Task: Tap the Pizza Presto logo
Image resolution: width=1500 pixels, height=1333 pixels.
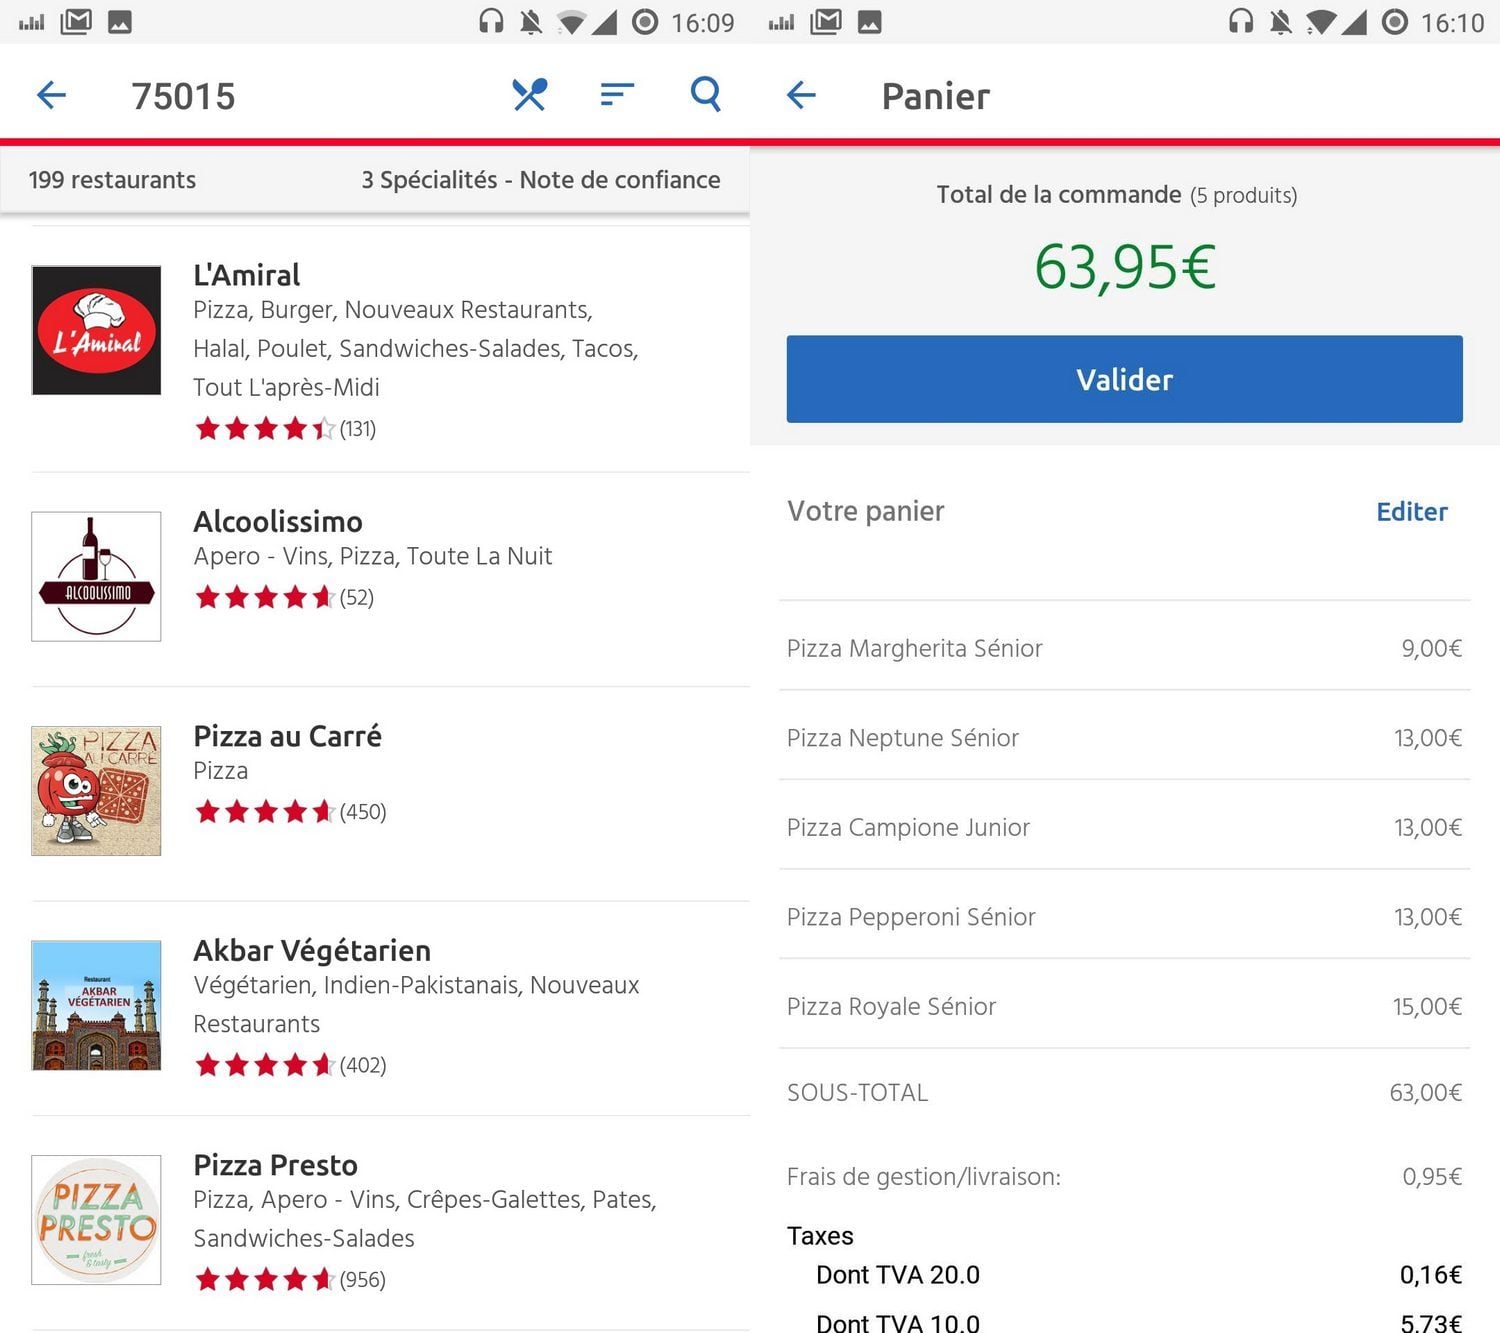Action: click(96, 1219)
